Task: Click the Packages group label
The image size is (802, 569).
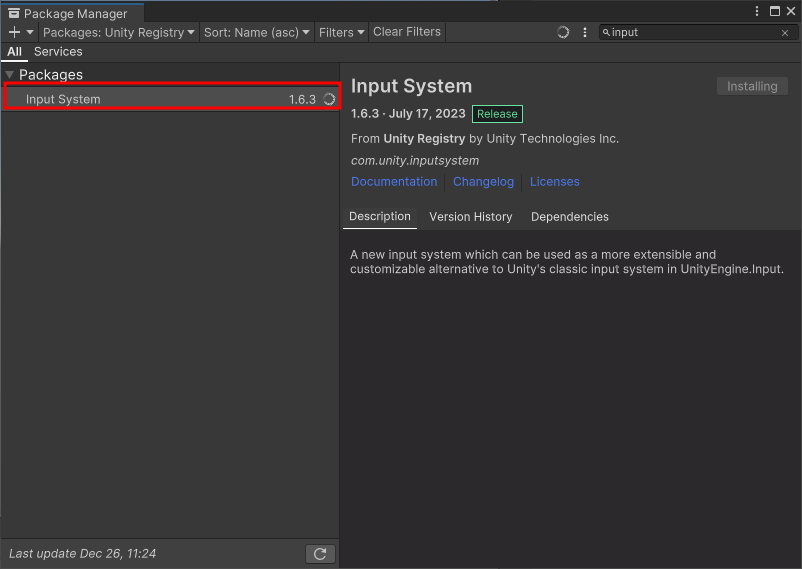Action: click(51, 75)
